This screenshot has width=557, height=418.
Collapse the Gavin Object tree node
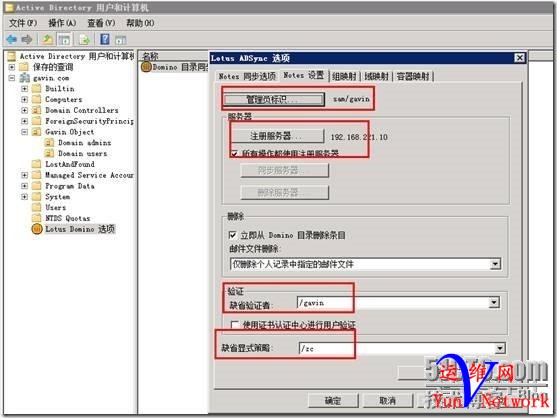24,132
